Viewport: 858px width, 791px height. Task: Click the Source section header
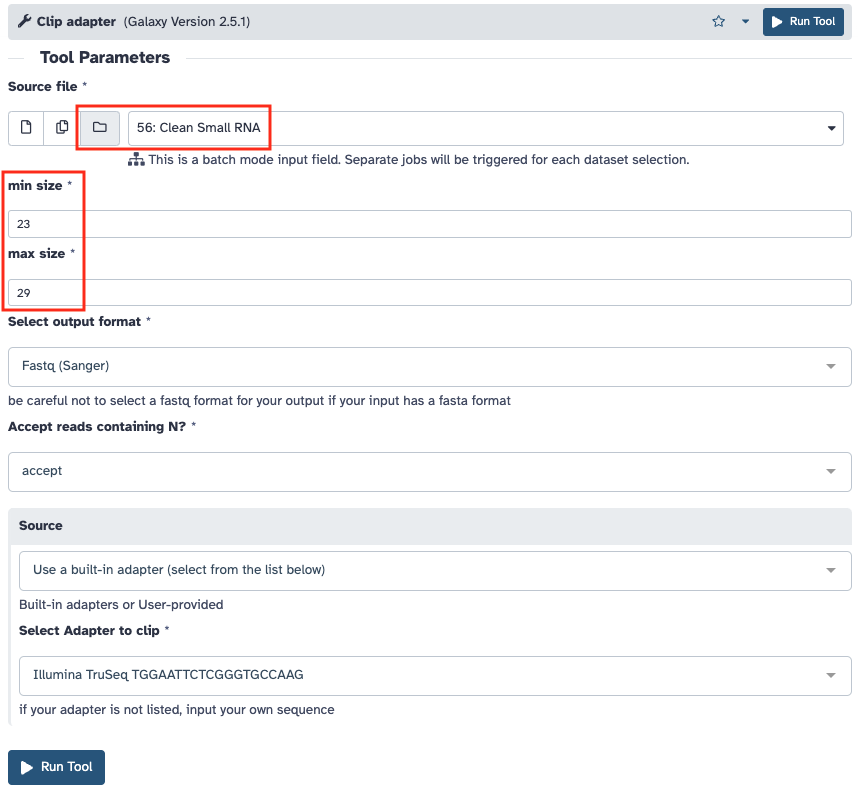click(41, 526)
